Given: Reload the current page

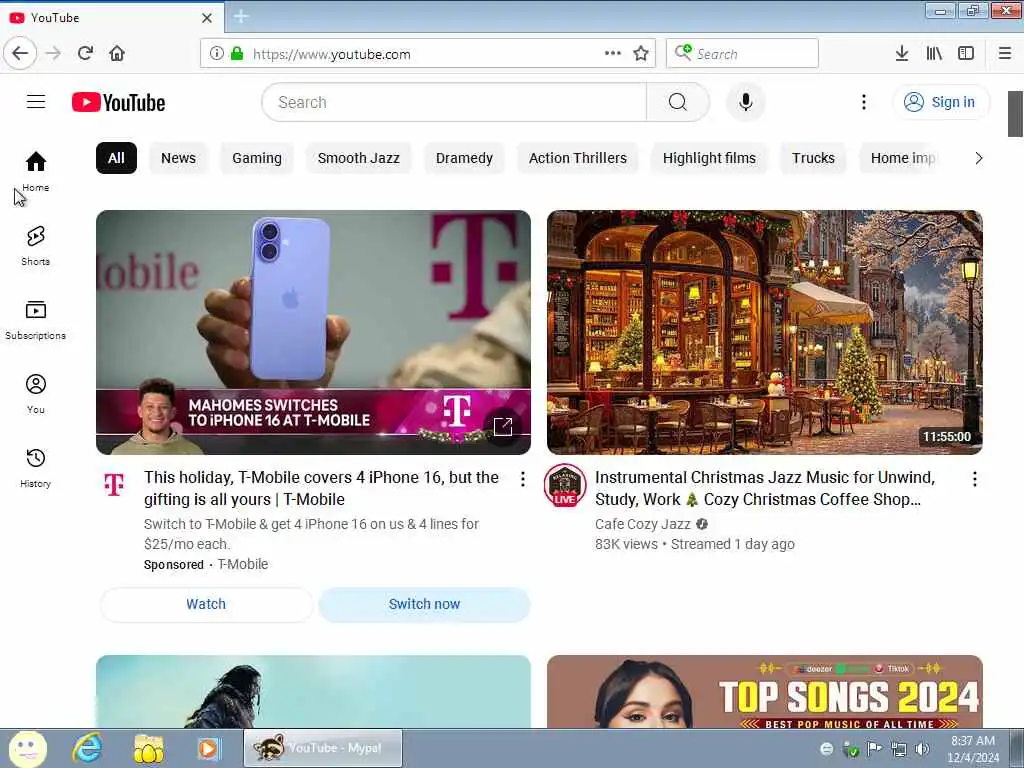Looking at the screenshot, I should [x=86, y=53].
